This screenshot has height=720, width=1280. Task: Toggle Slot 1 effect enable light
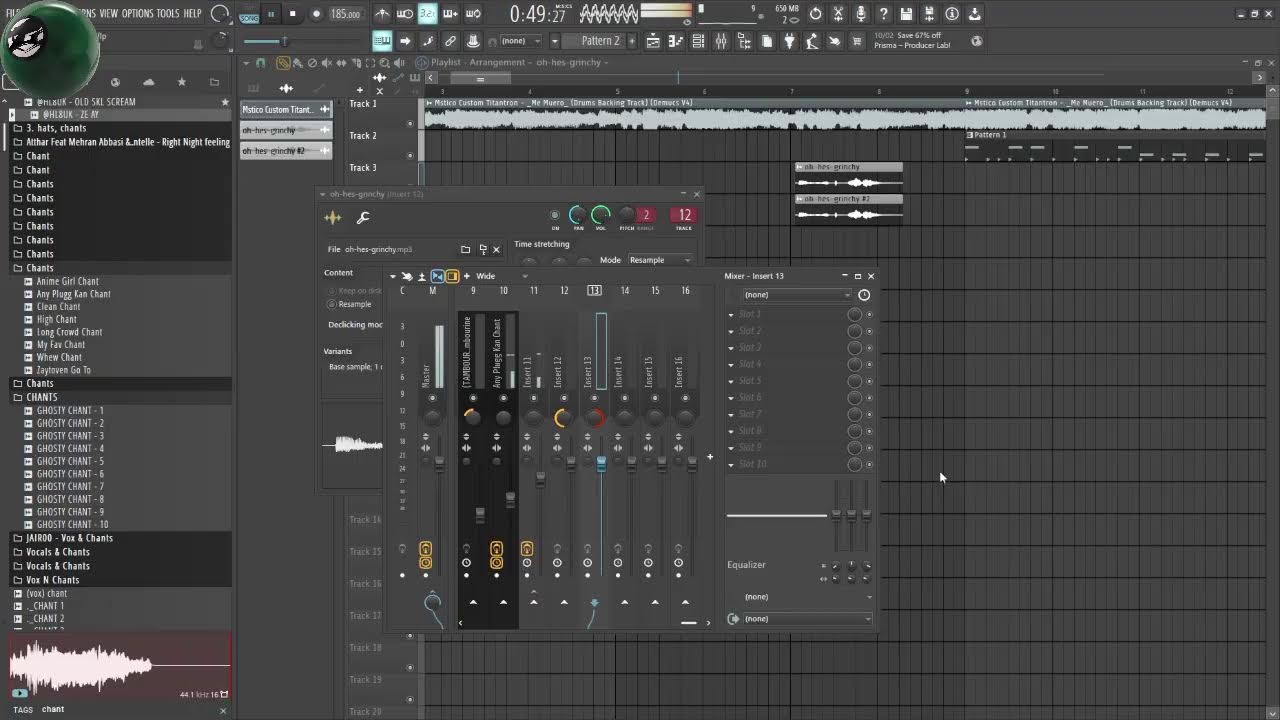pyautogui.click(x=869, y=314)
